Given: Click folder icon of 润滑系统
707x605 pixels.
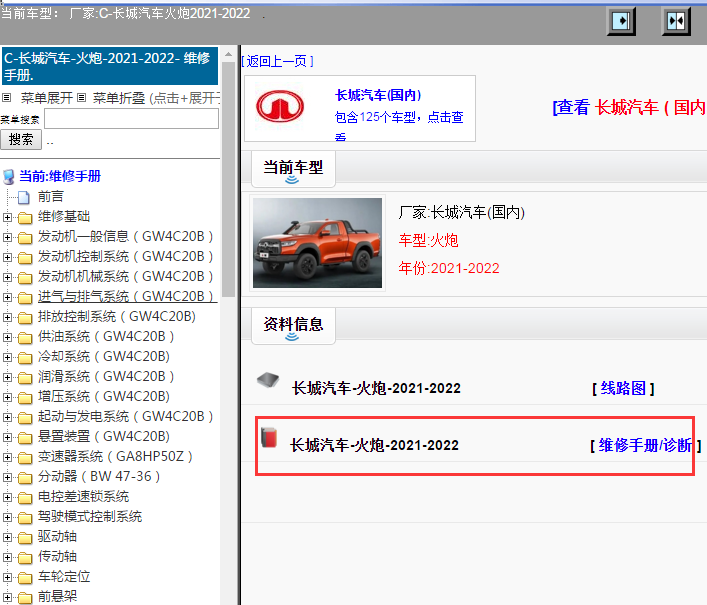Looking at the screenshot, I should (x=25, y=377).
